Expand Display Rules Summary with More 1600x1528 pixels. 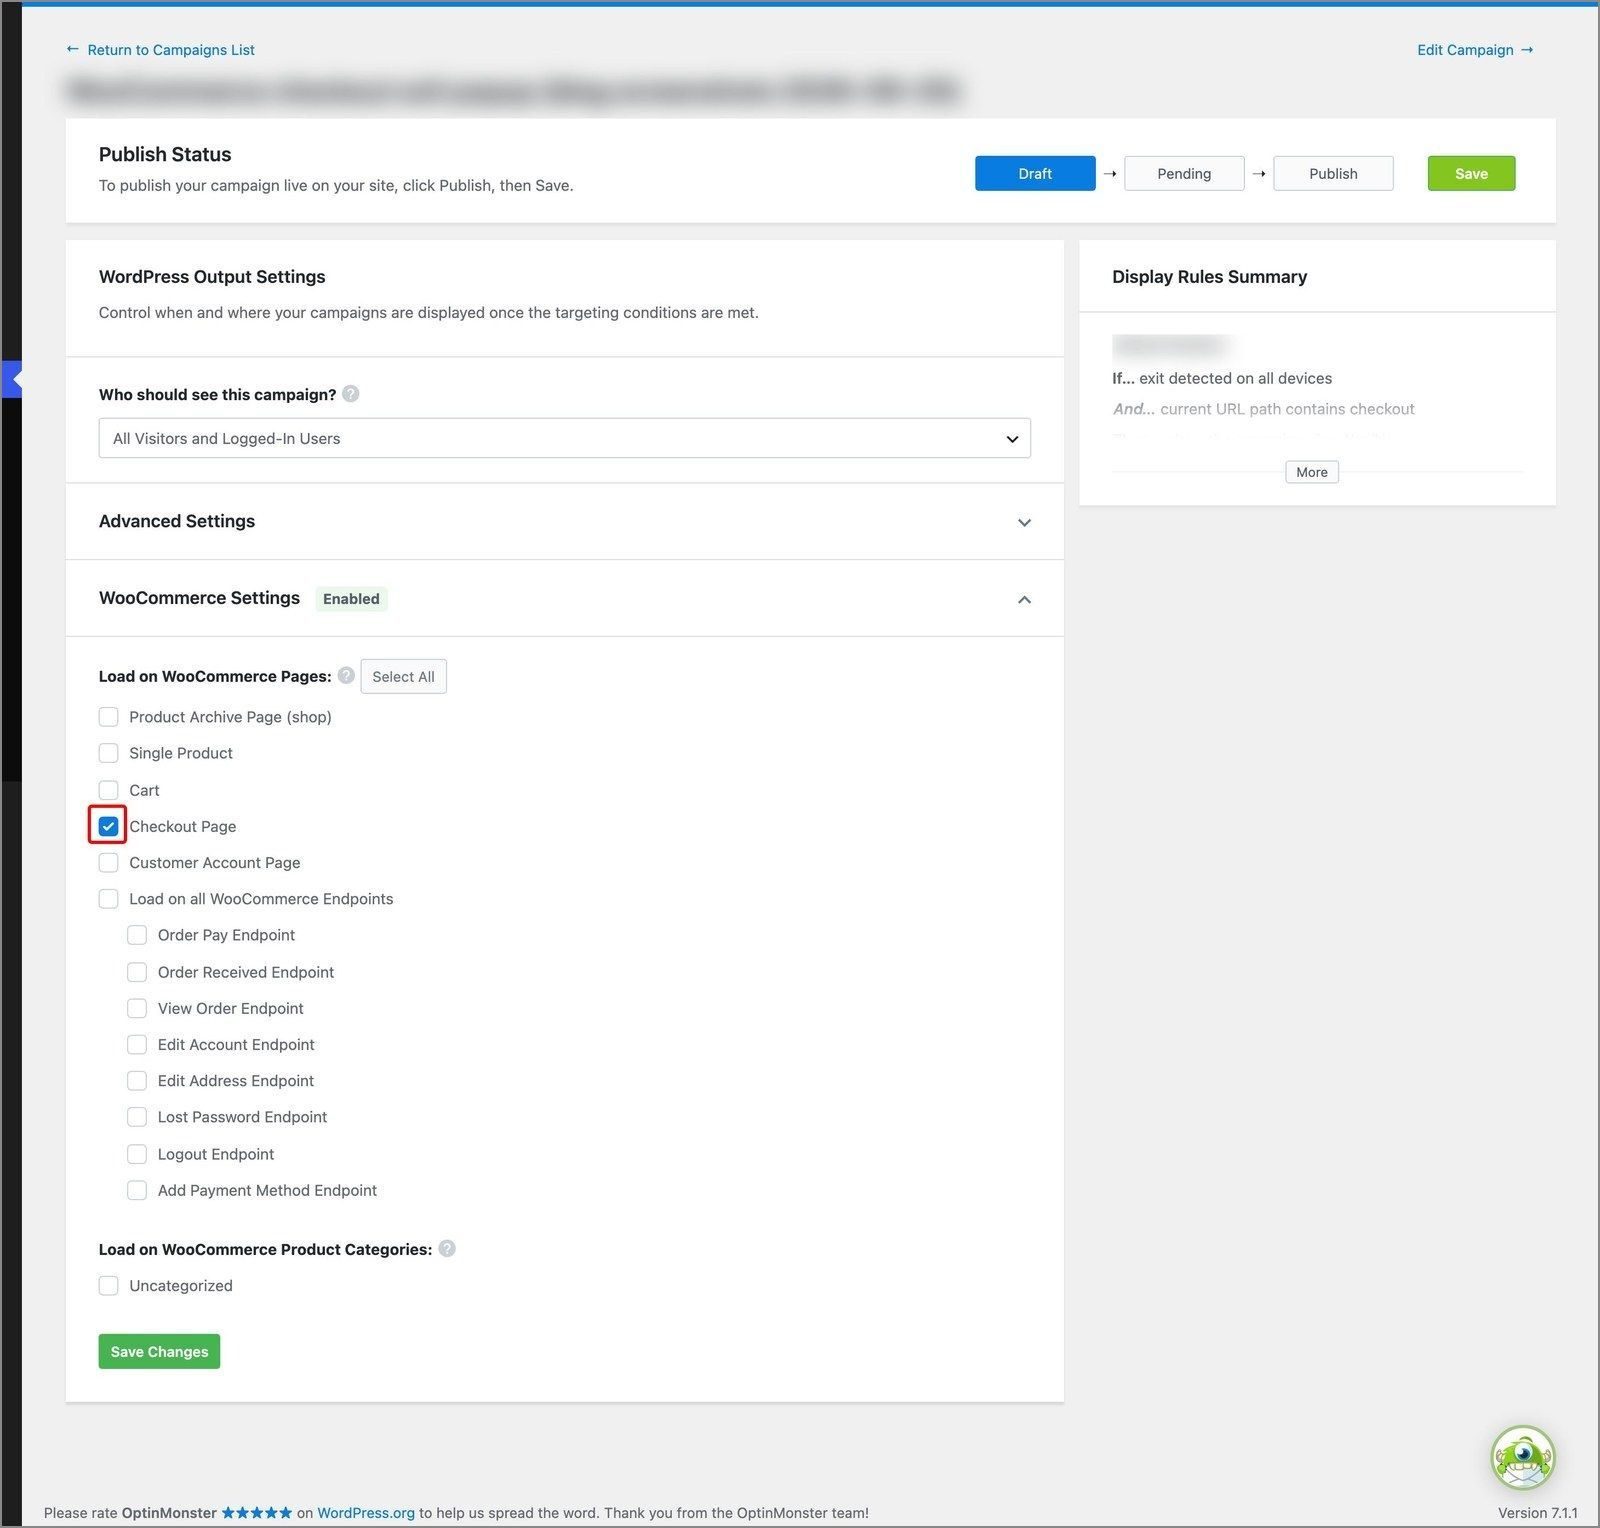[x=1311, y=472]
